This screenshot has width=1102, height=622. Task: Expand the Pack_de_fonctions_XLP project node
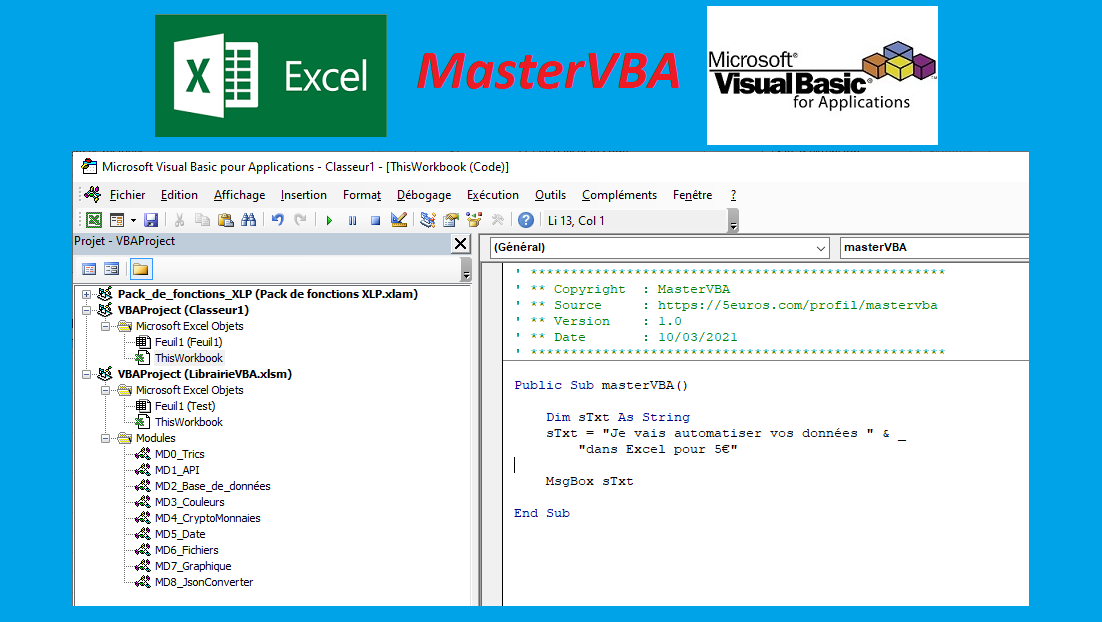point(86,294)
